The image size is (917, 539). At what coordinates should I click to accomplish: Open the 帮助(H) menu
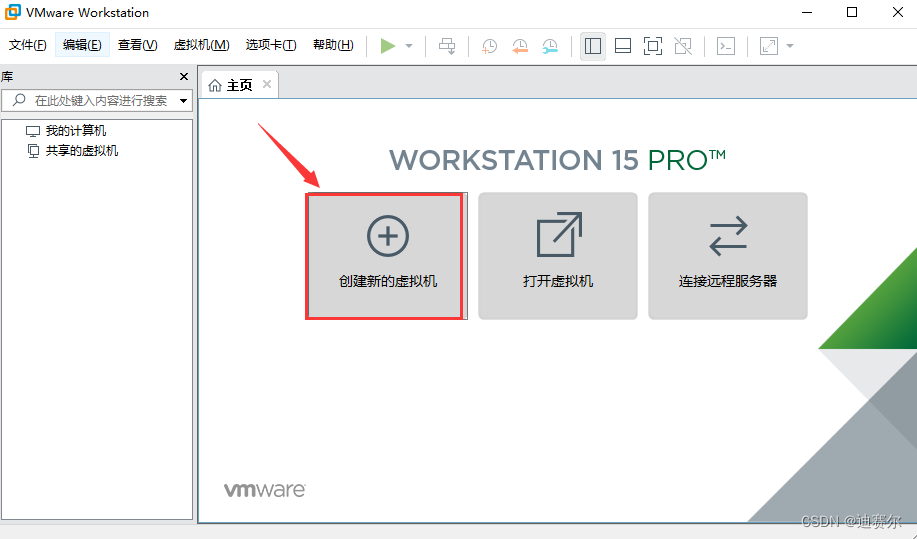coord(333,45)
